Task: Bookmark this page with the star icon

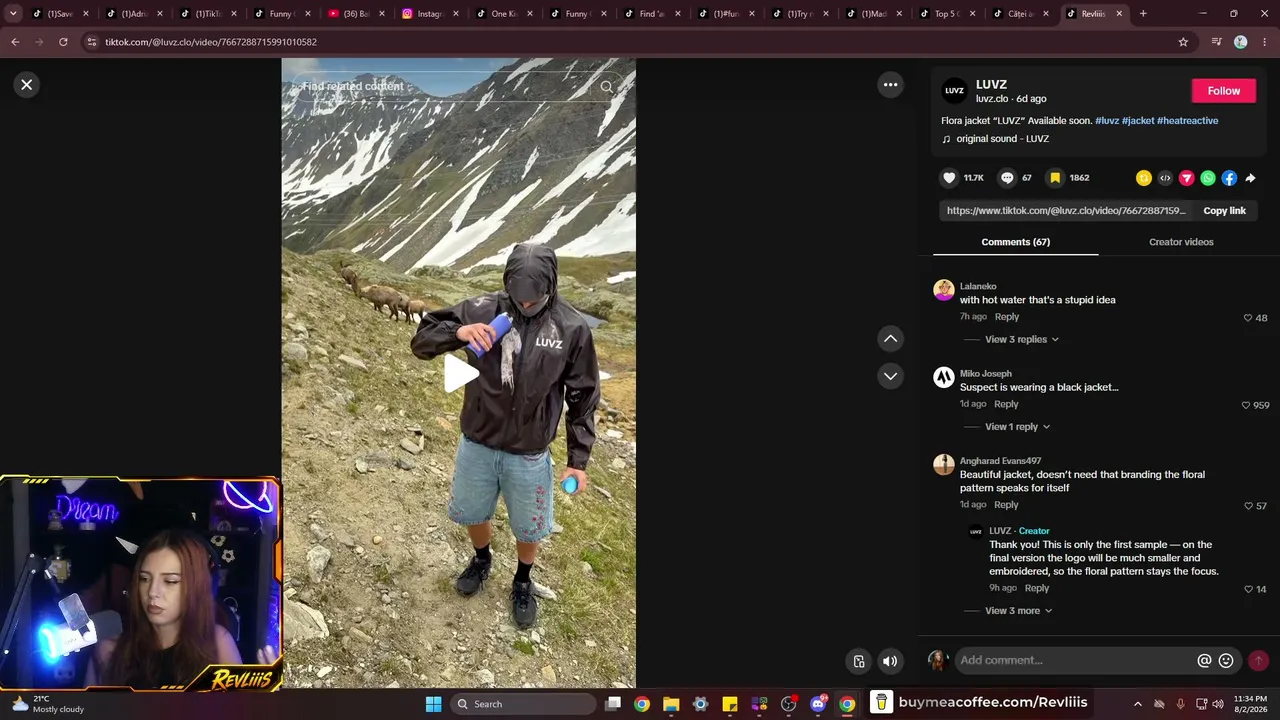Action: 1183,42
